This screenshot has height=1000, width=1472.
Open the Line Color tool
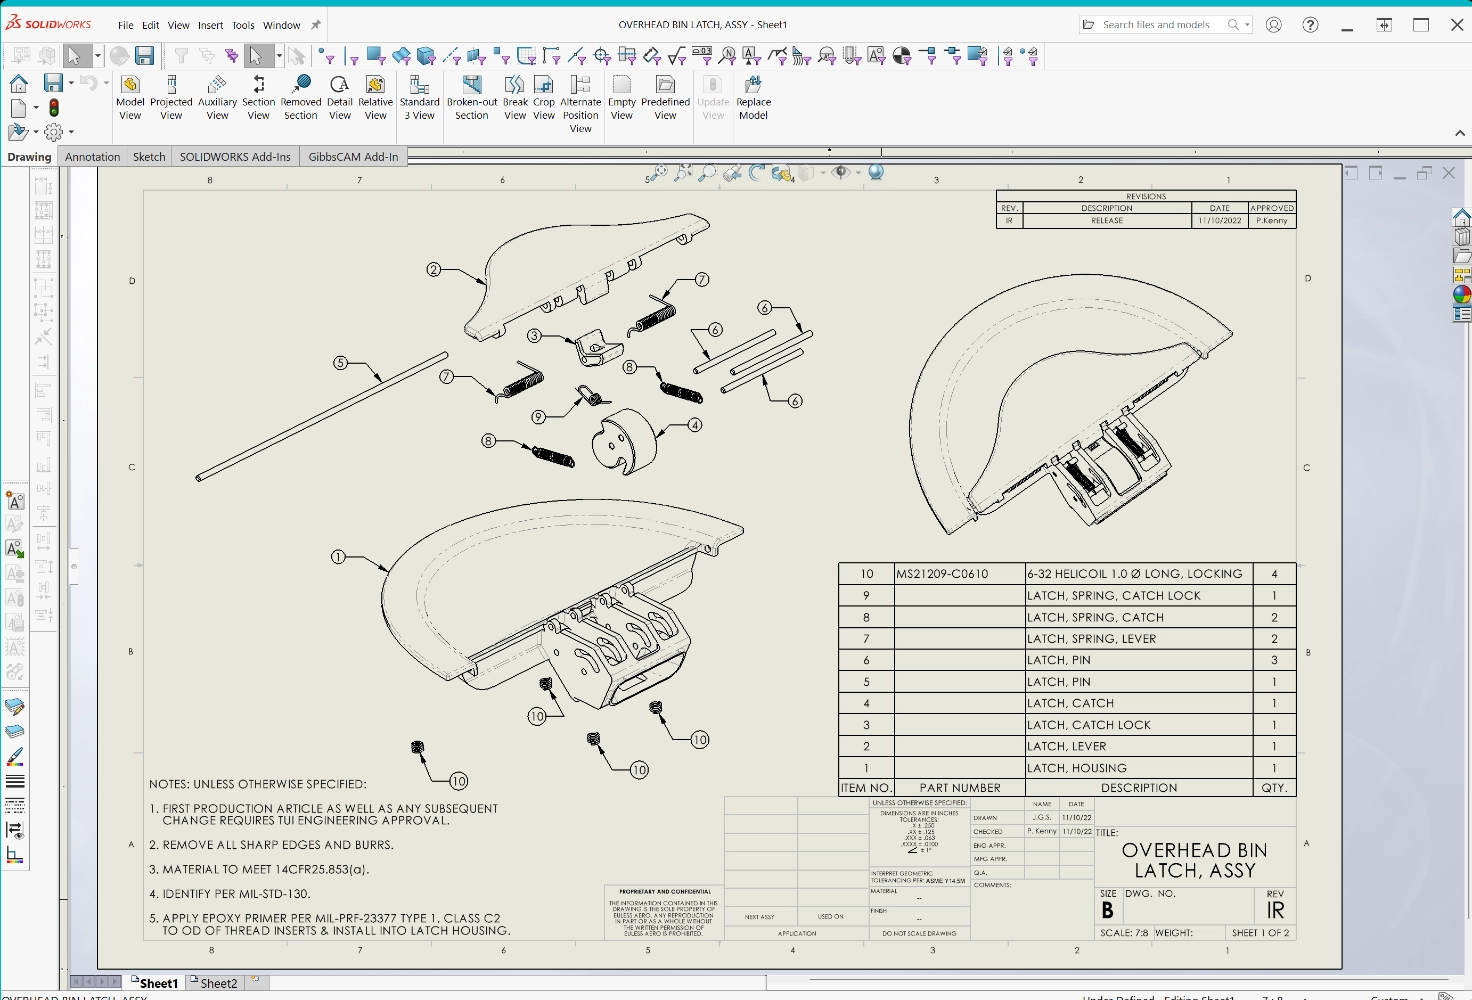tap(15, 757)
